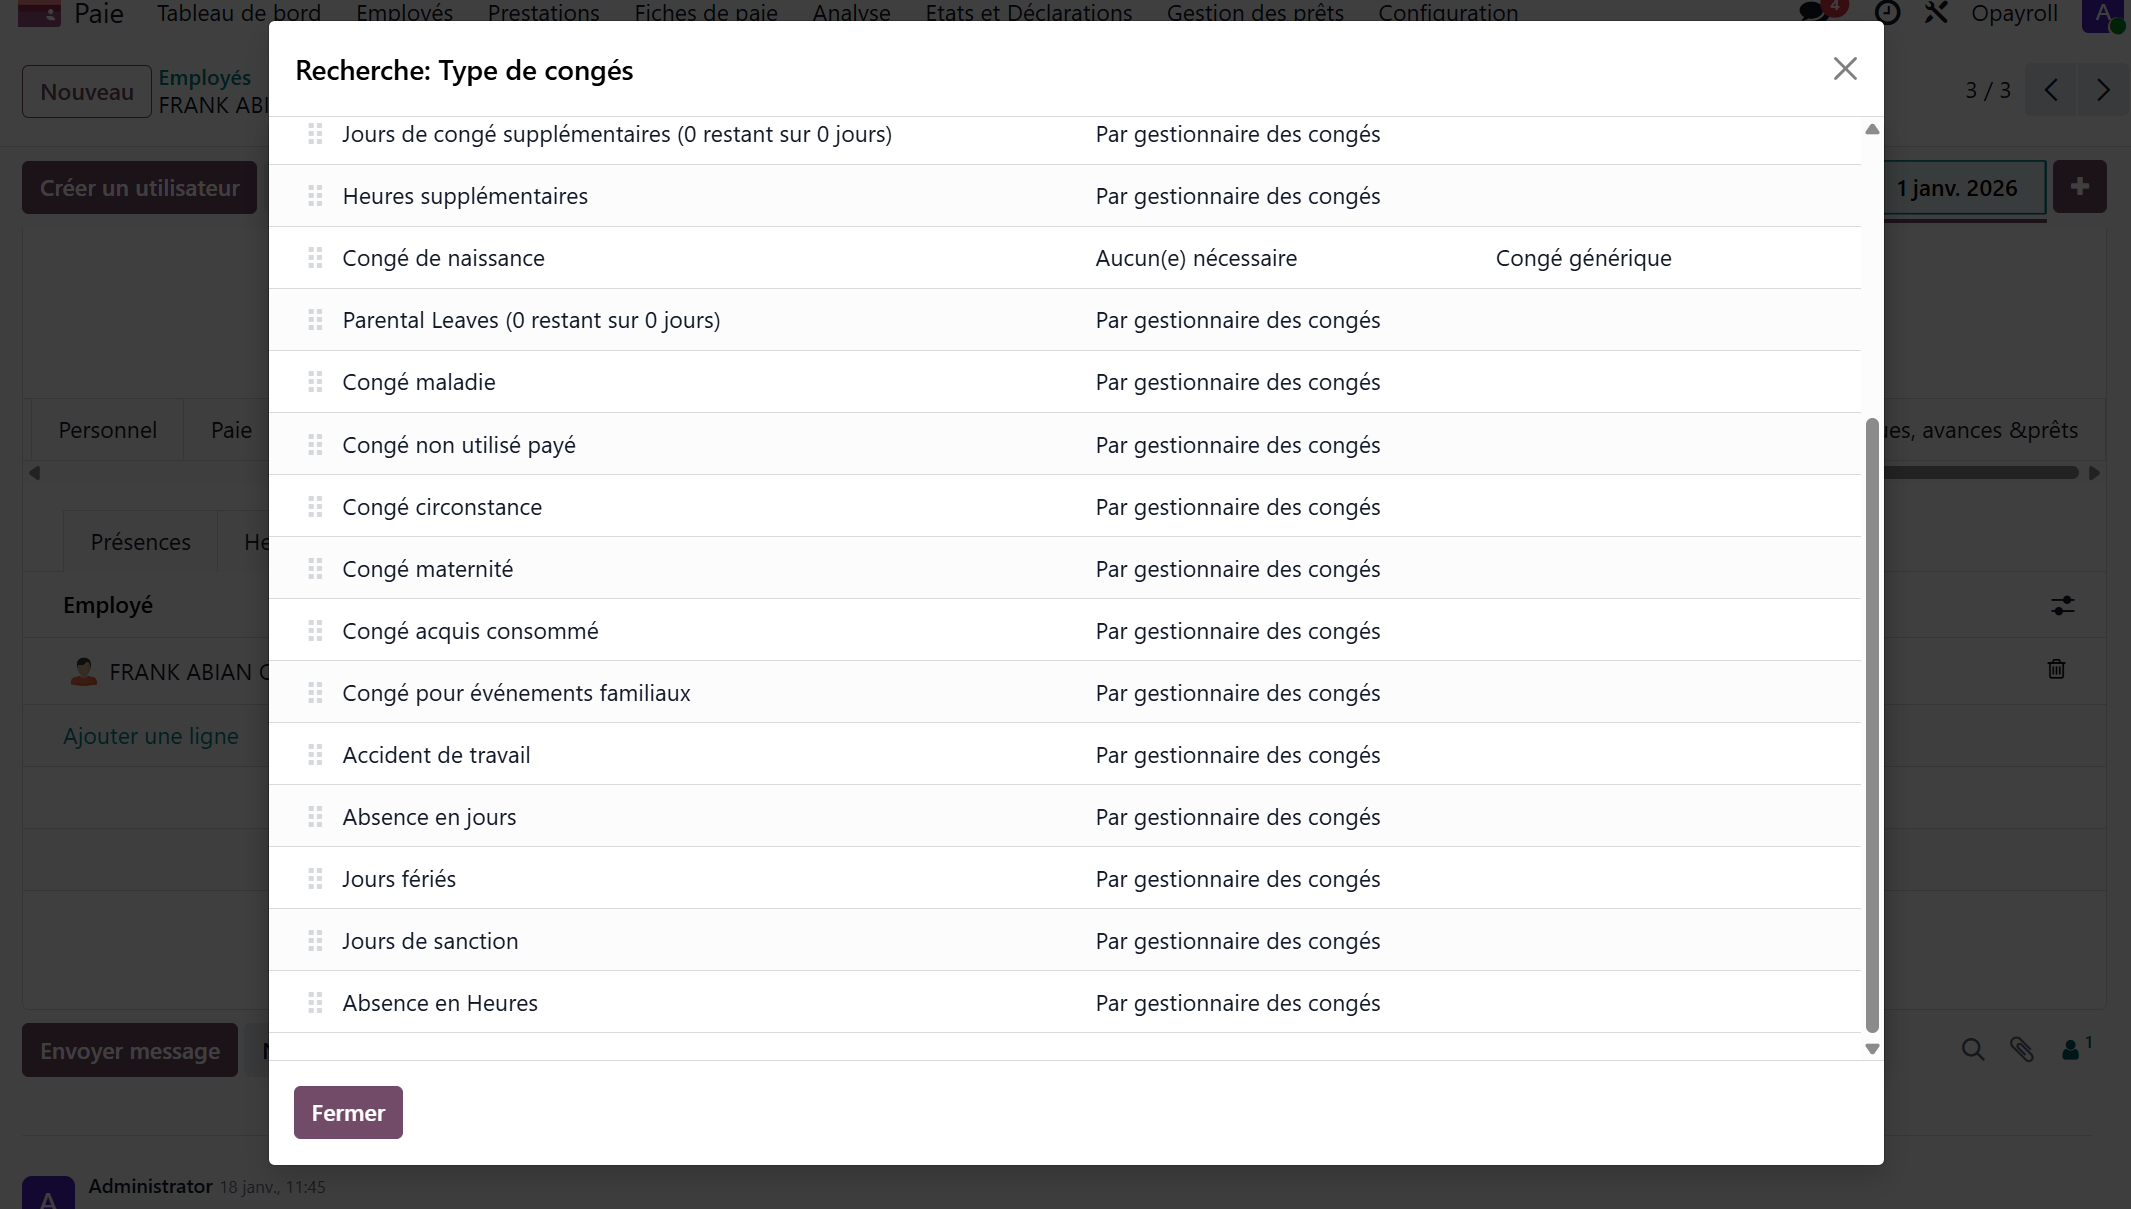Click drag handle beside Accident de travail
2131x1209 pixels.
(315, 755)
